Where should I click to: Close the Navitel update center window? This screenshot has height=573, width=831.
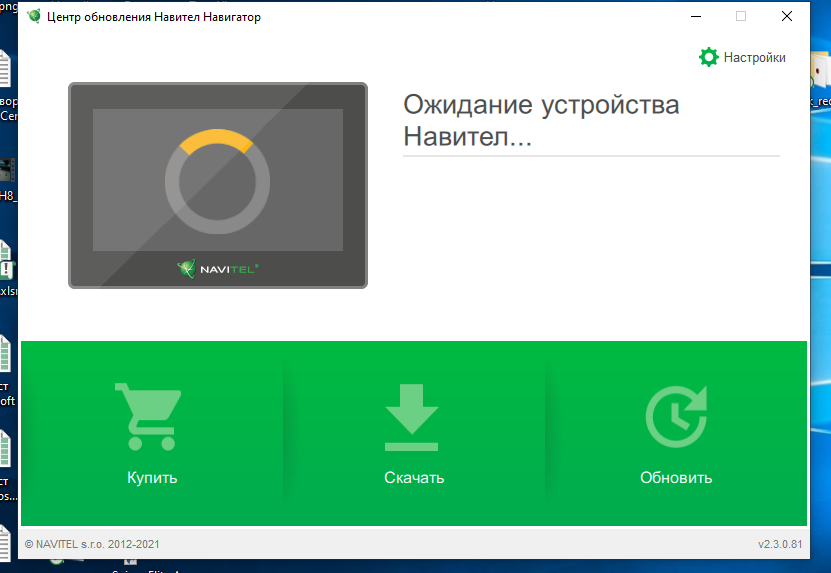pyautogui.click(x=787, y=16)
